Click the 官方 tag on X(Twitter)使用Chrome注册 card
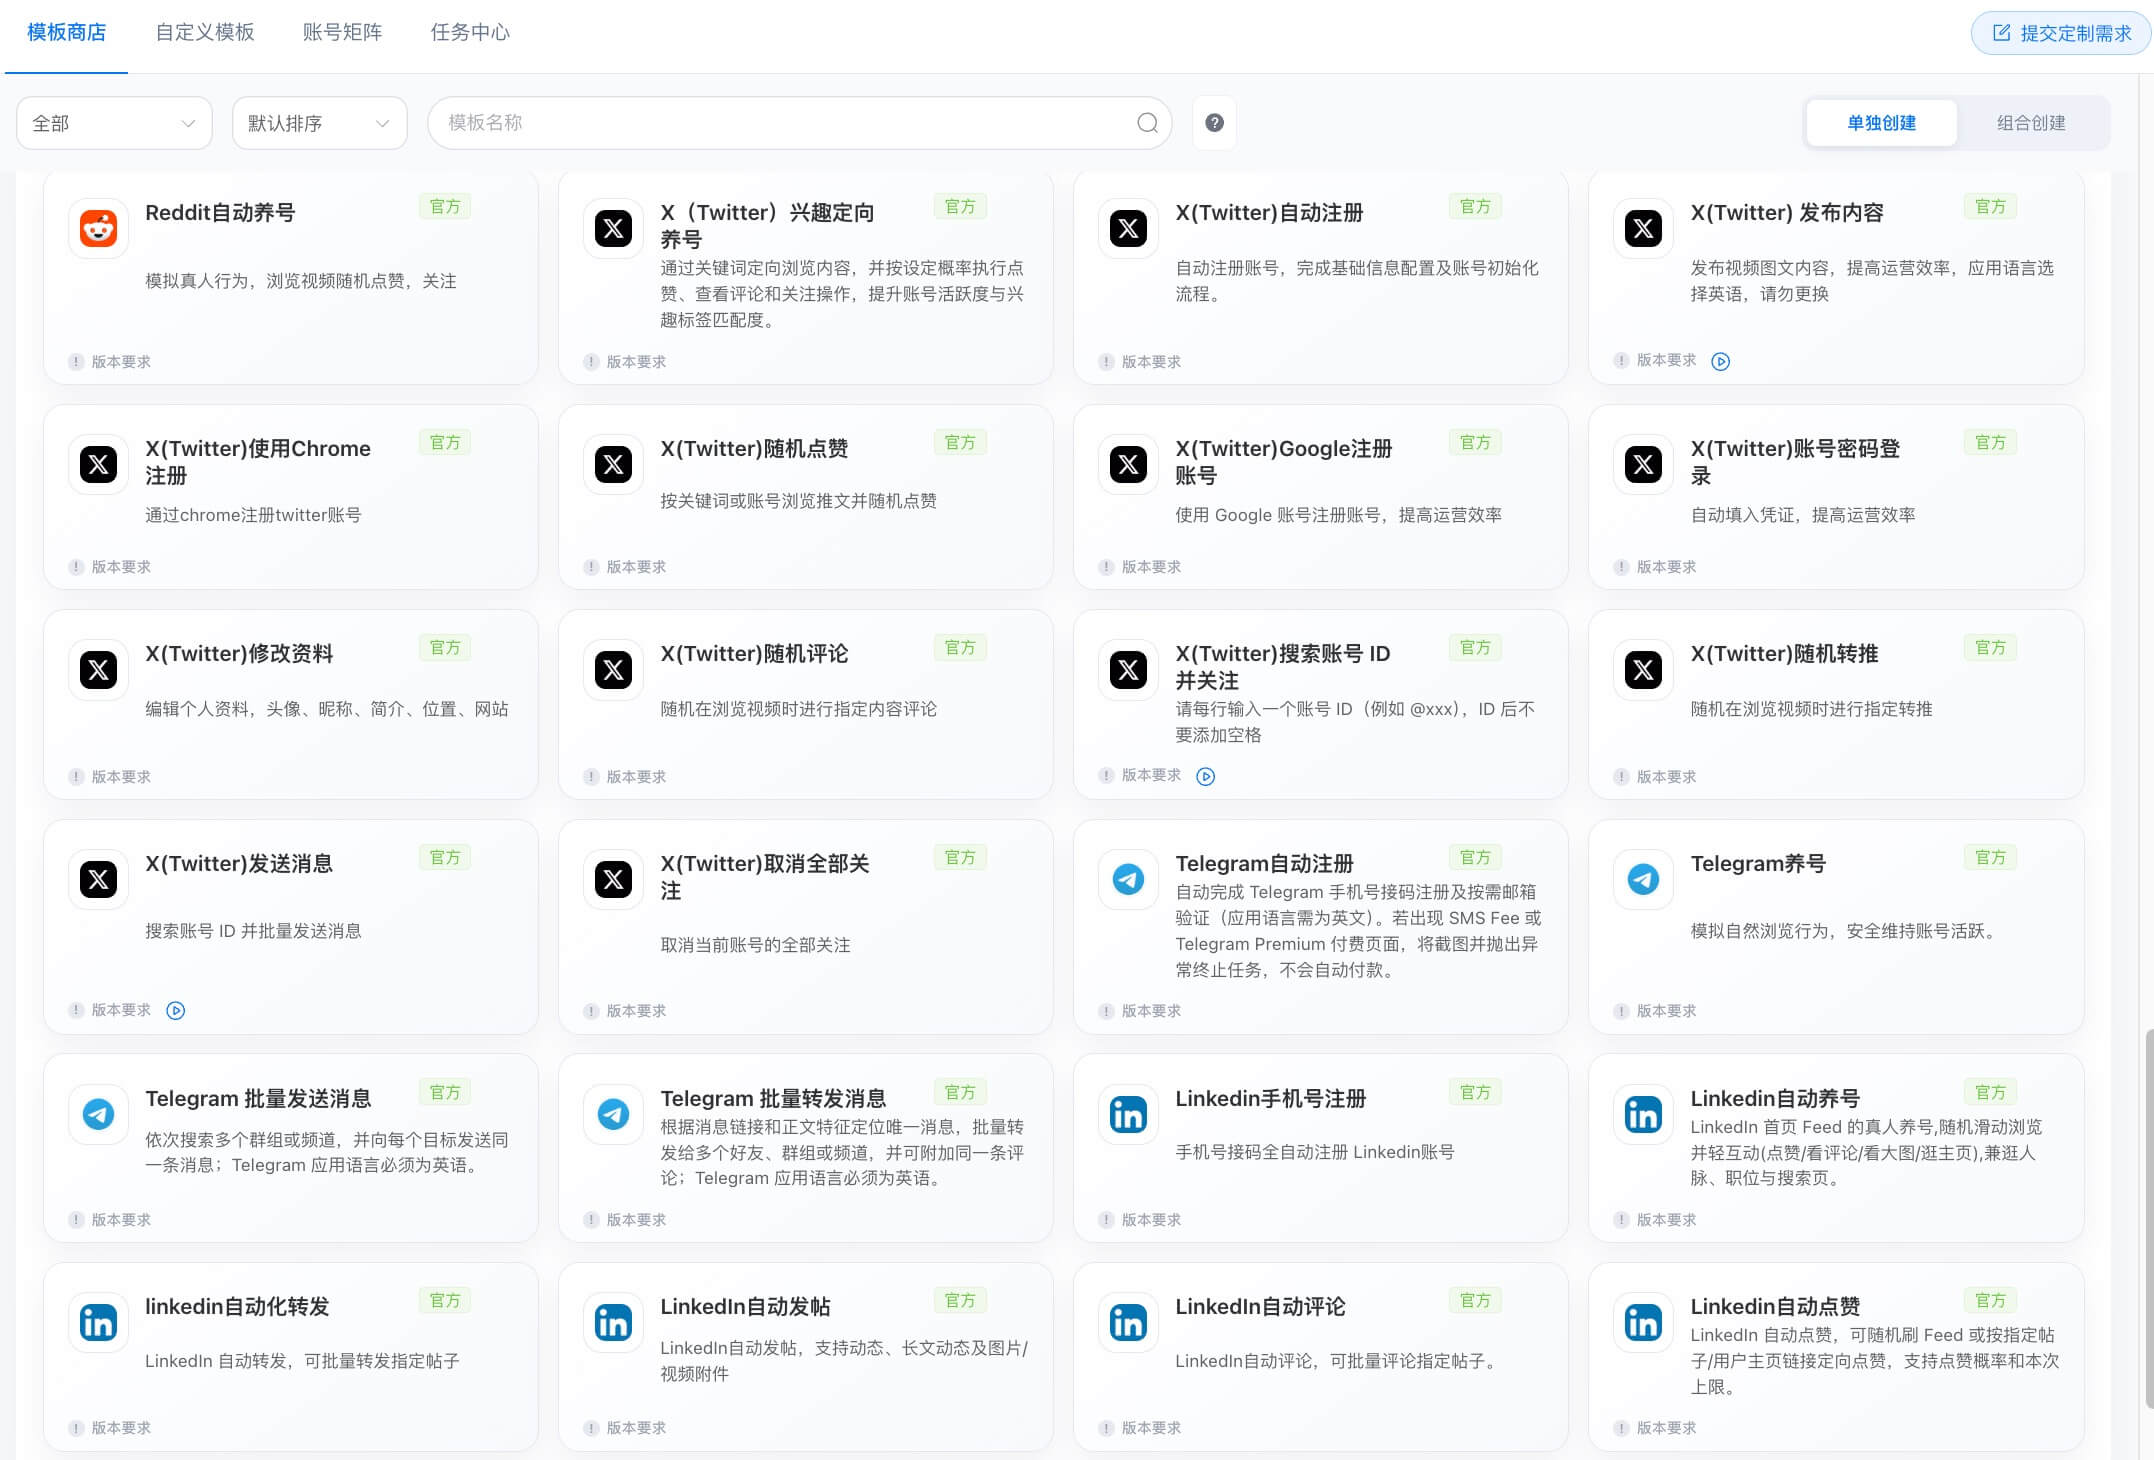Screen dimensions: 2154x1460 pyautogui.click(x=445, y=442)
